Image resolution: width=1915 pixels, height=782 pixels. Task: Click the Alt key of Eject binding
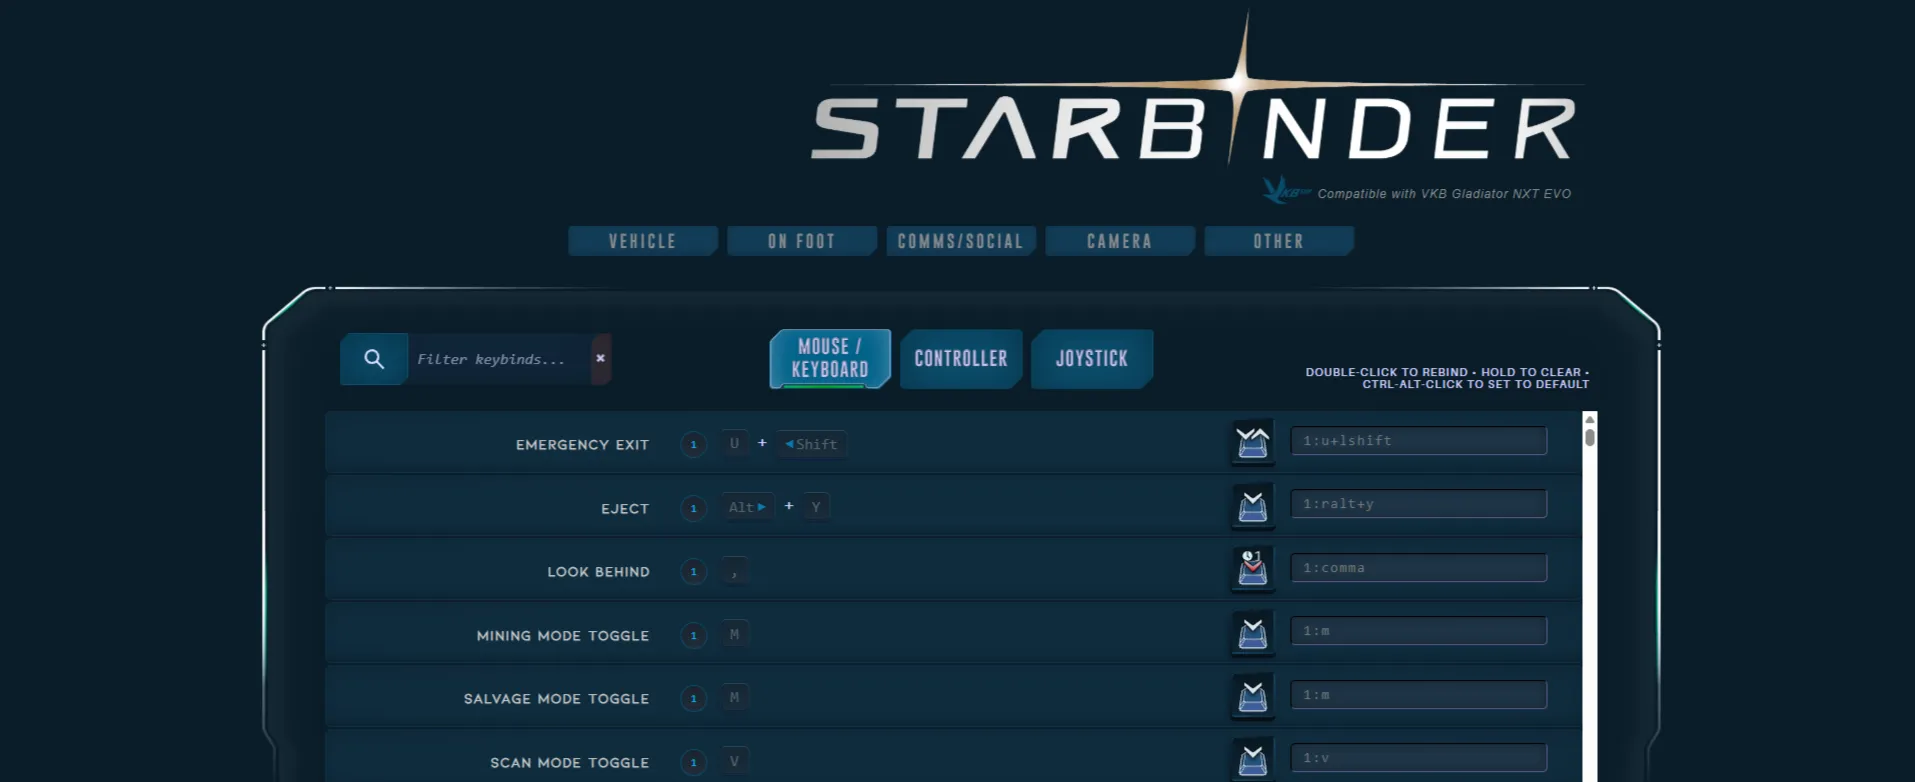coord(747,507)
